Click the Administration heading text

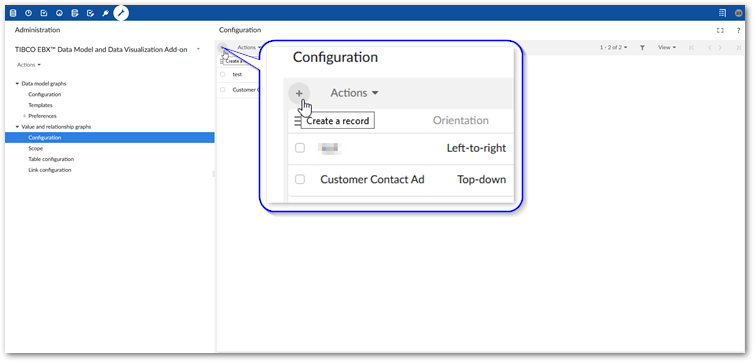[38, 30]
